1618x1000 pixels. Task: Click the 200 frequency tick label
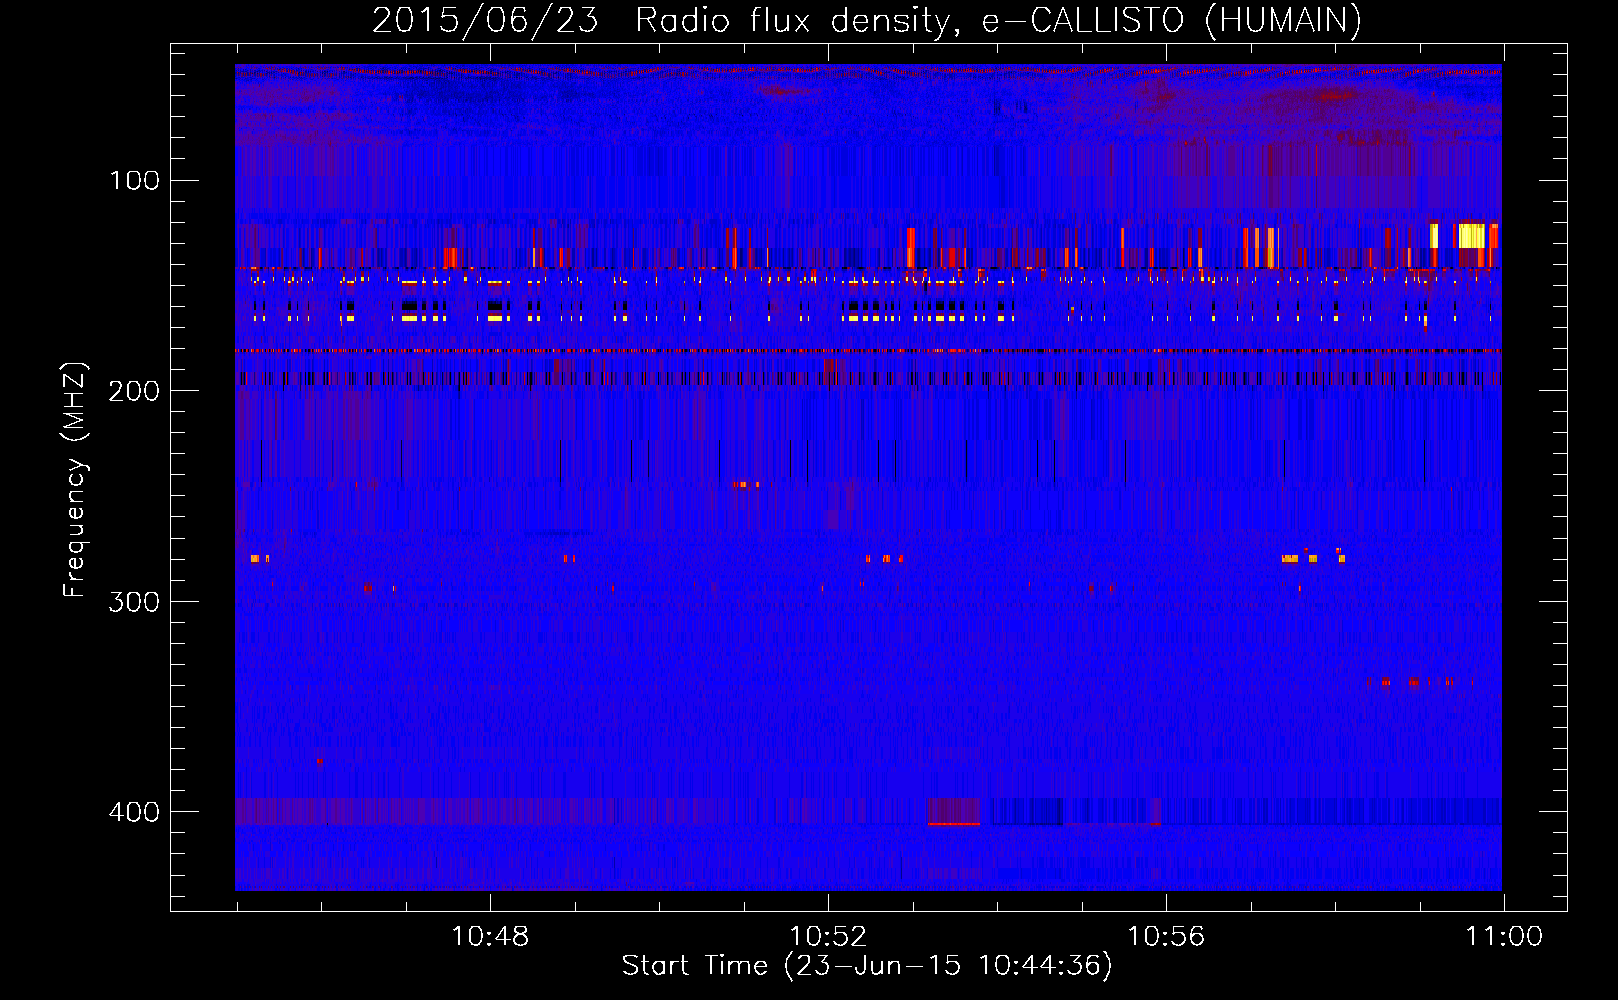(134, 391)
